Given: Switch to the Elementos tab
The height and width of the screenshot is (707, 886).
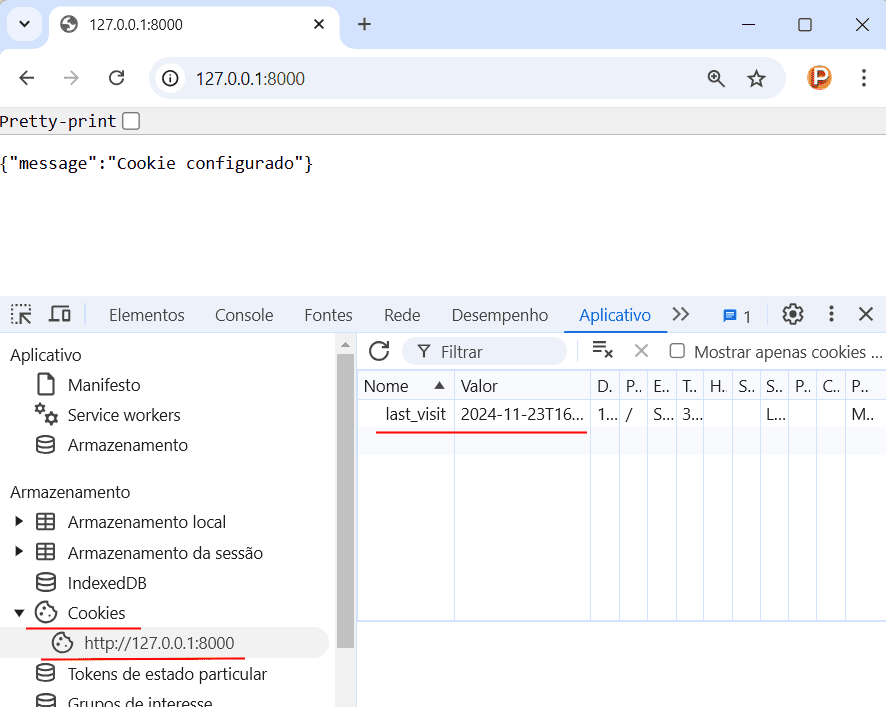Looking at the screenshot, I should tap(147, 315).
